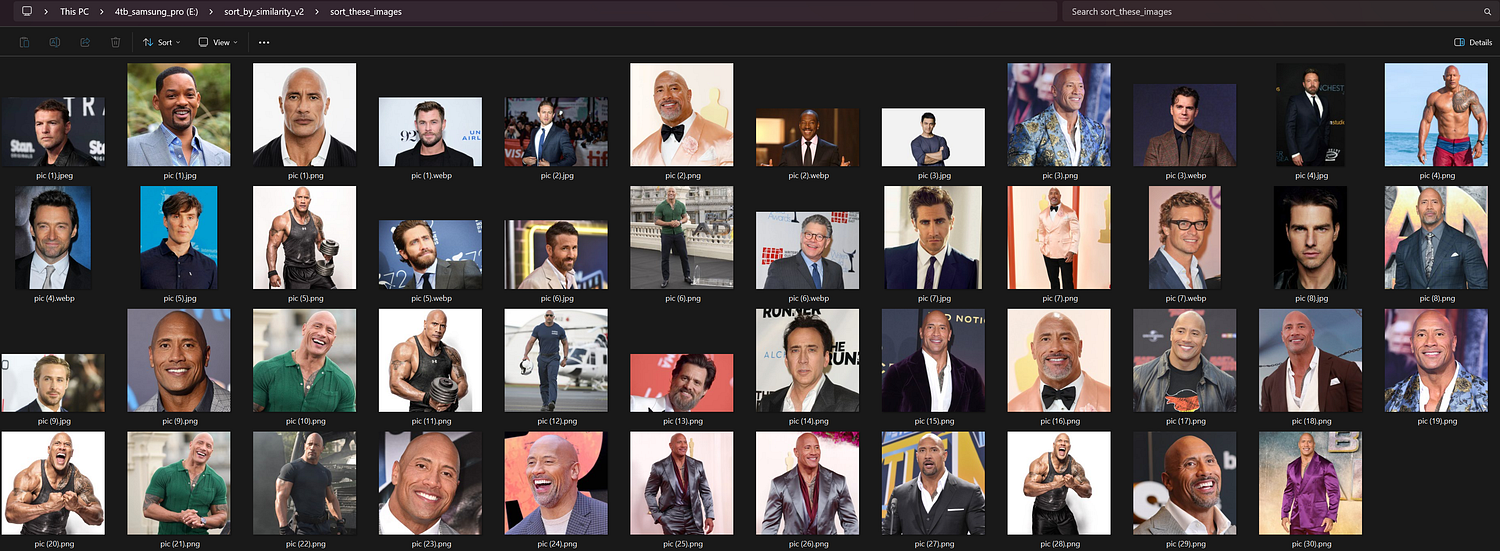
Task: Click the Delete trash icon
Action: pos(115,42)
